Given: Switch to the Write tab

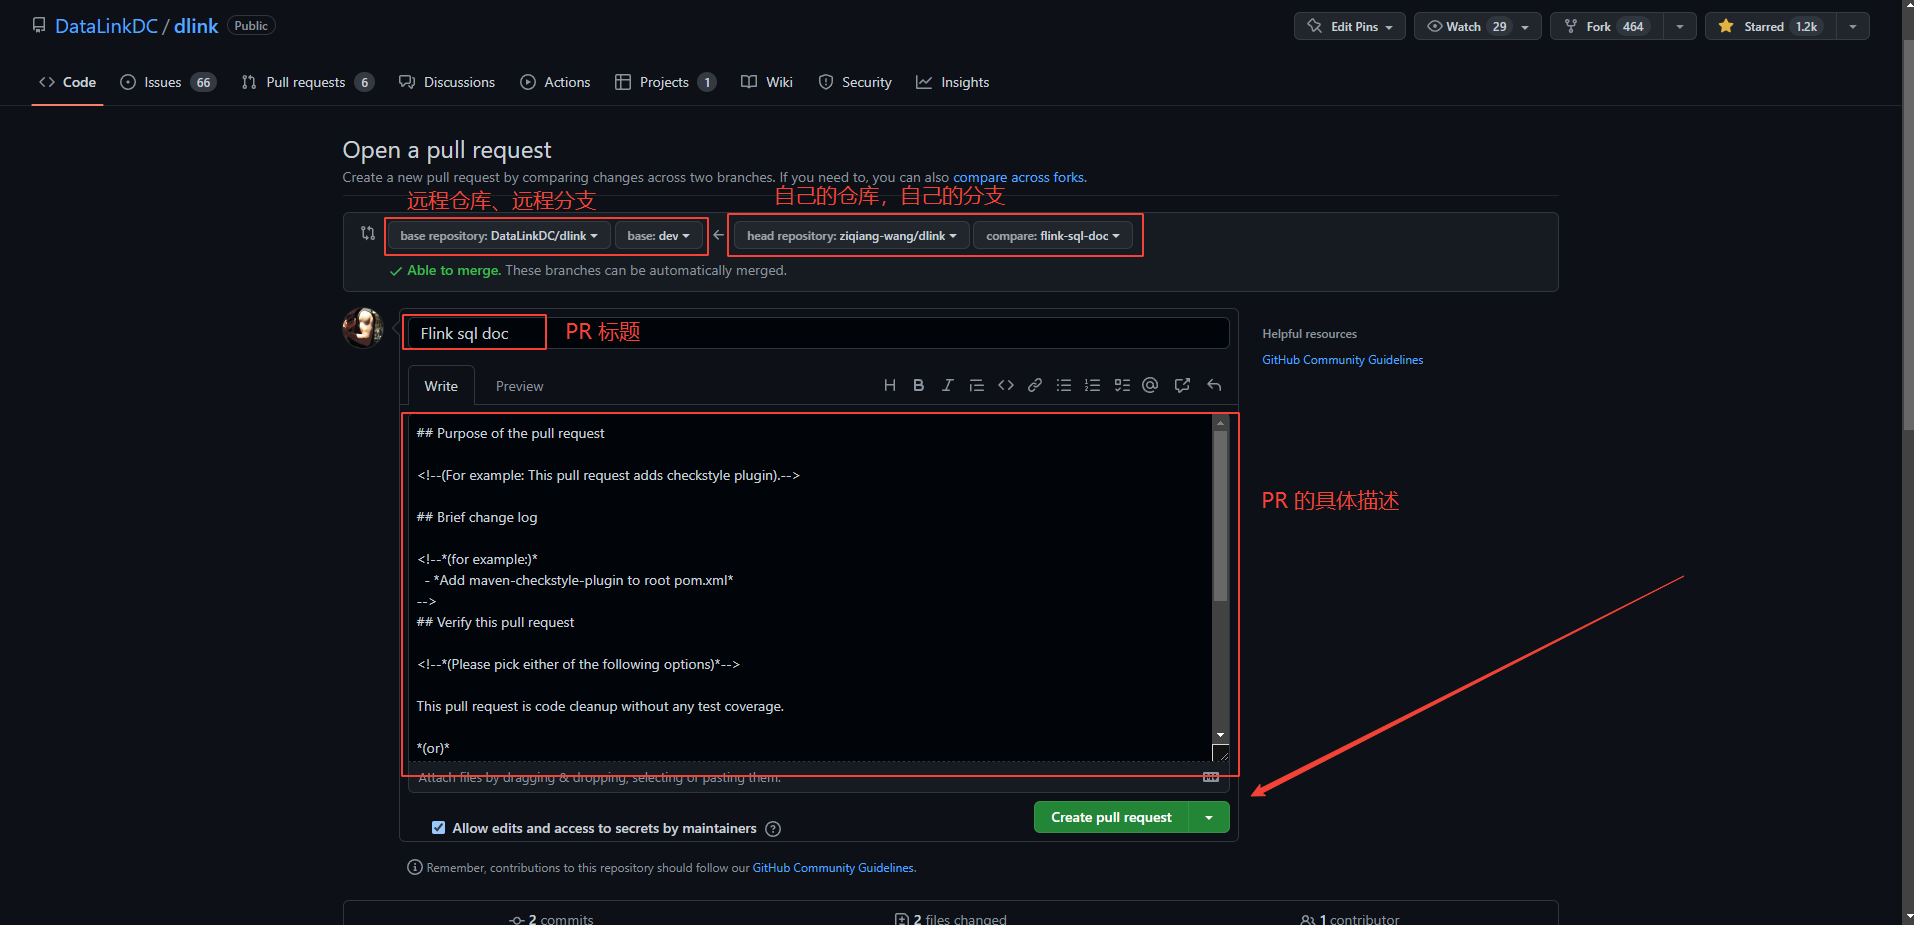Looking at the screenshot, I should (x=441, y=386).
